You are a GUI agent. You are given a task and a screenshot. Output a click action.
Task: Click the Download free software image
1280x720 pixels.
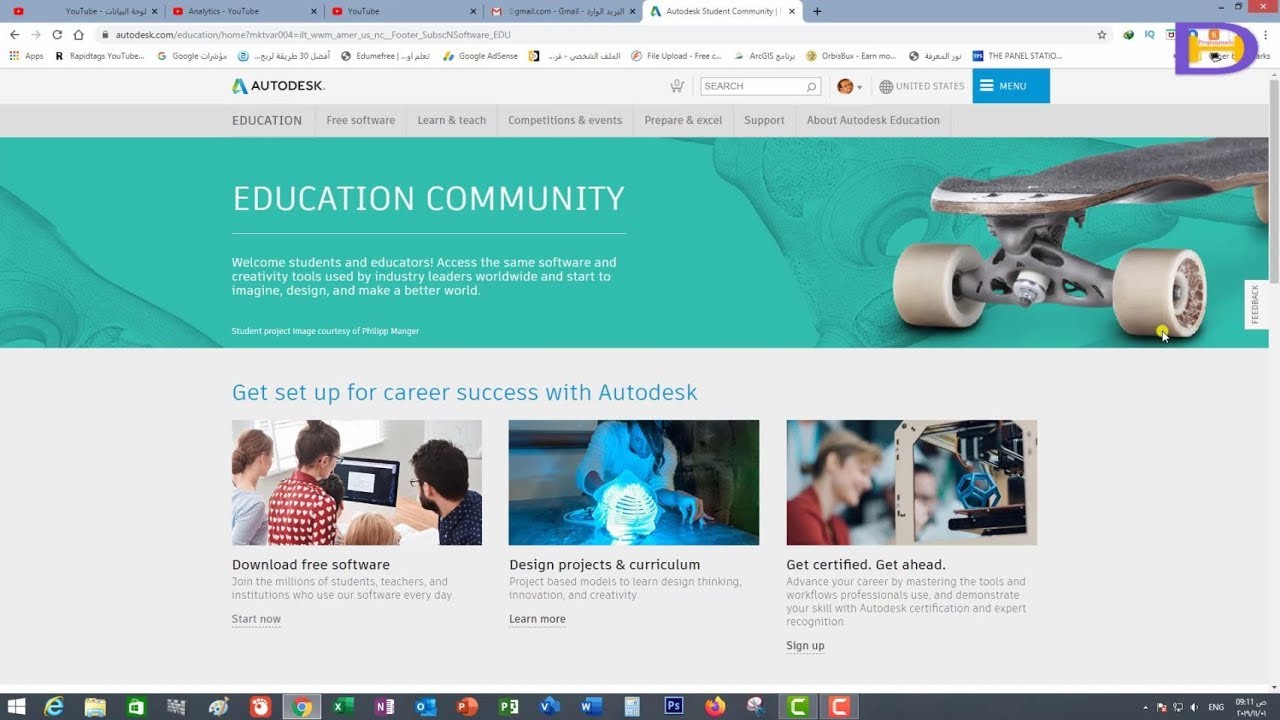pyautogui.click(x=357, y=482)
